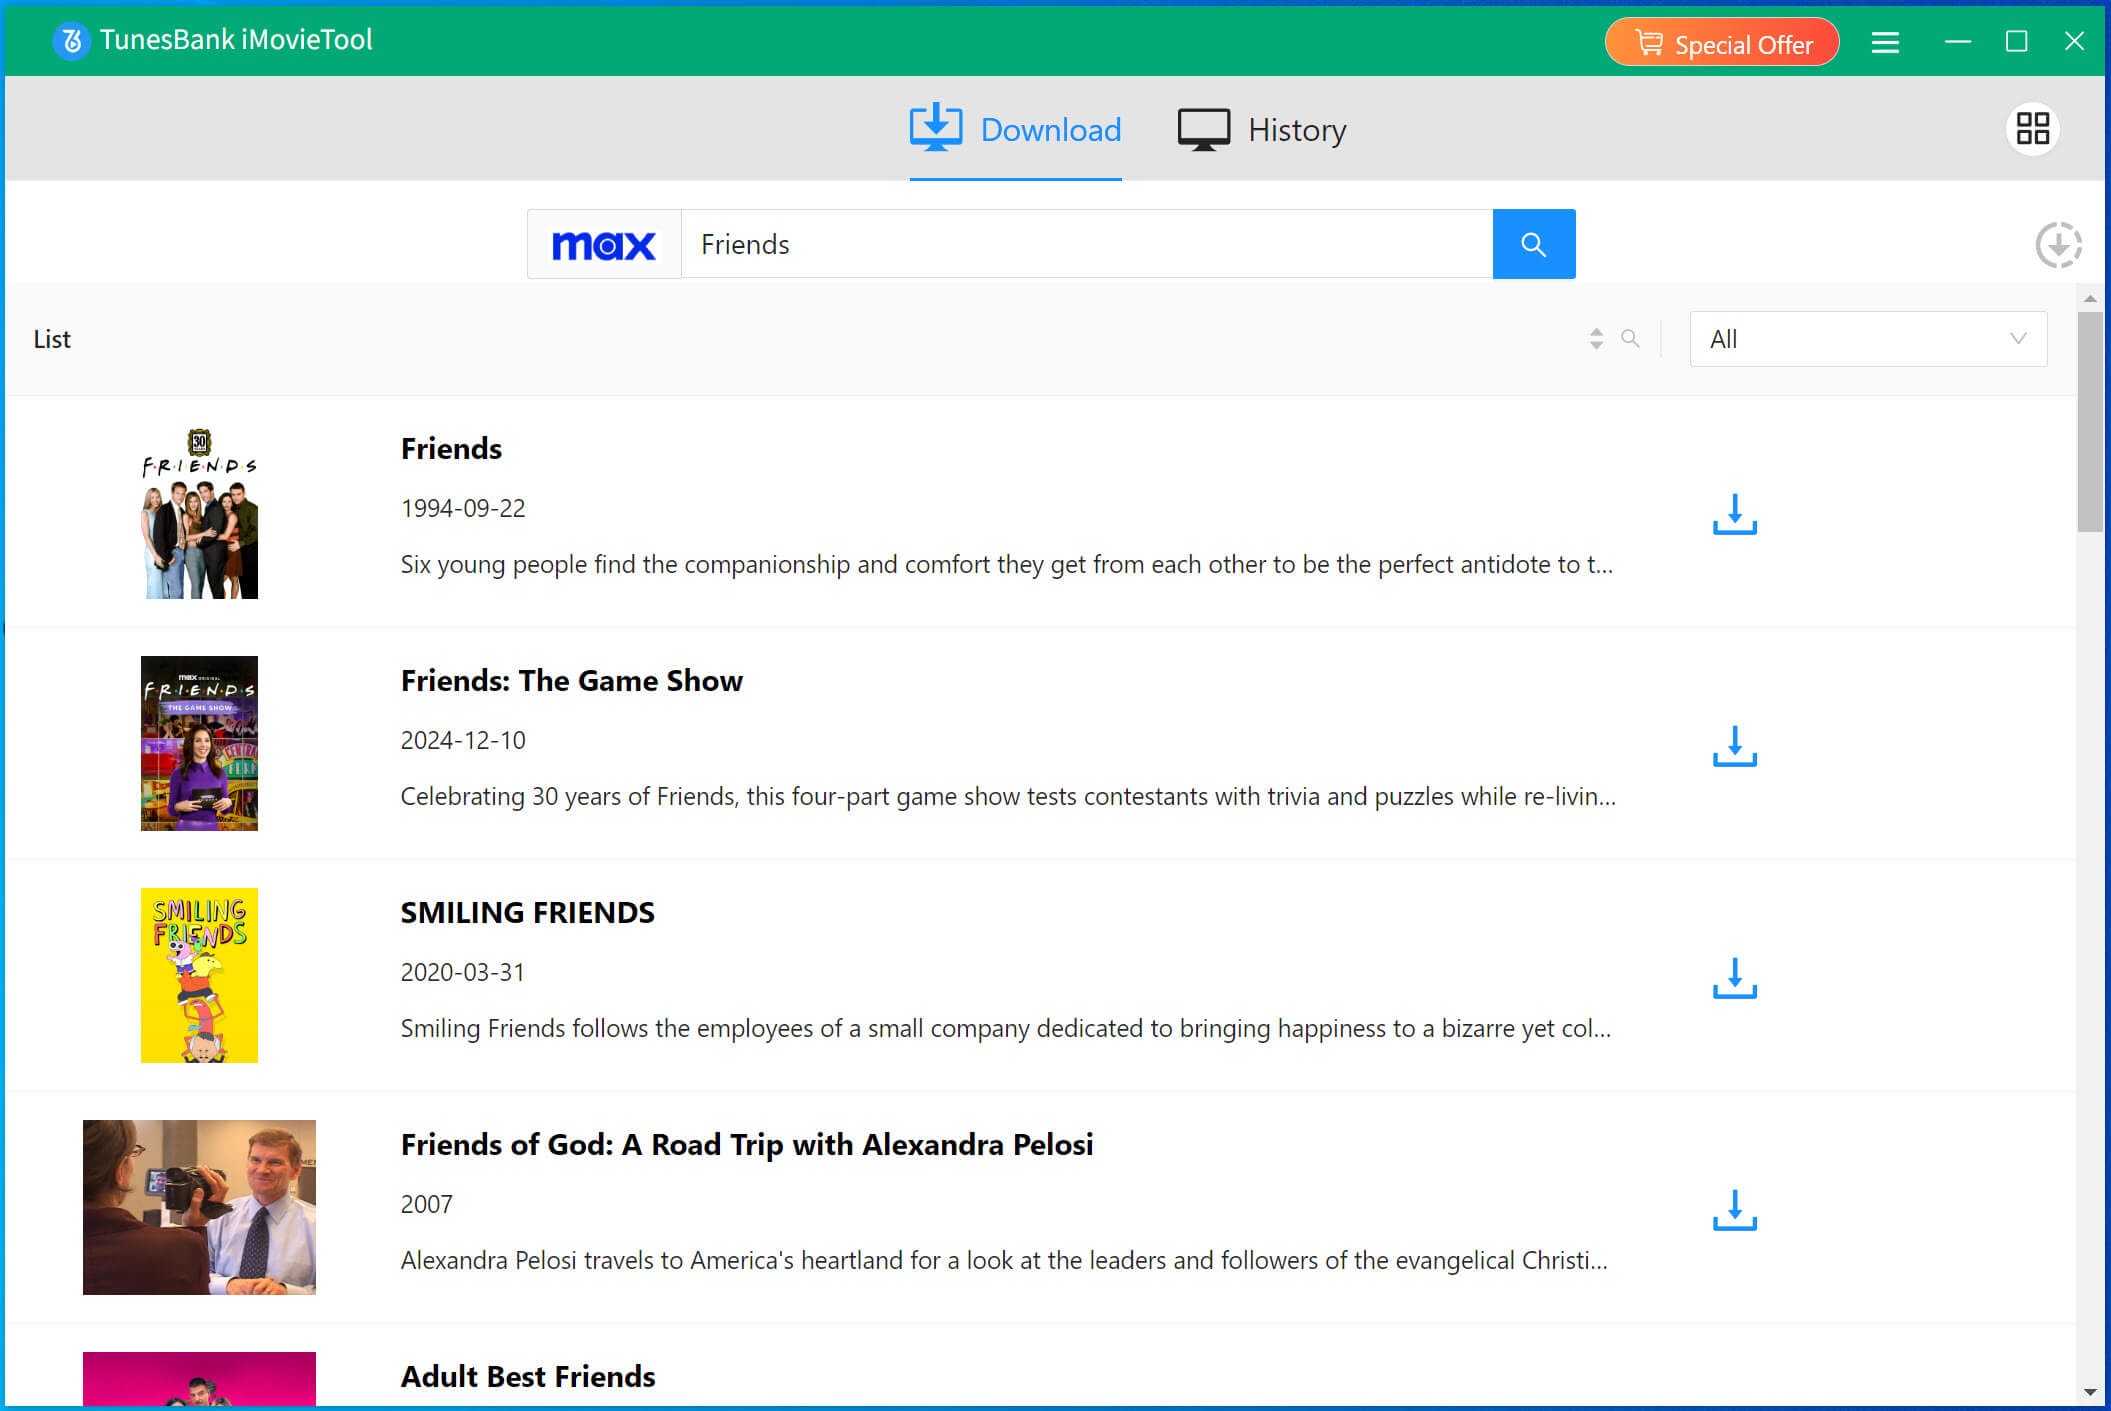This screenshot has width=2111, height=1411.
Task: Click the small list search icon
Action: coord(1630,339)
